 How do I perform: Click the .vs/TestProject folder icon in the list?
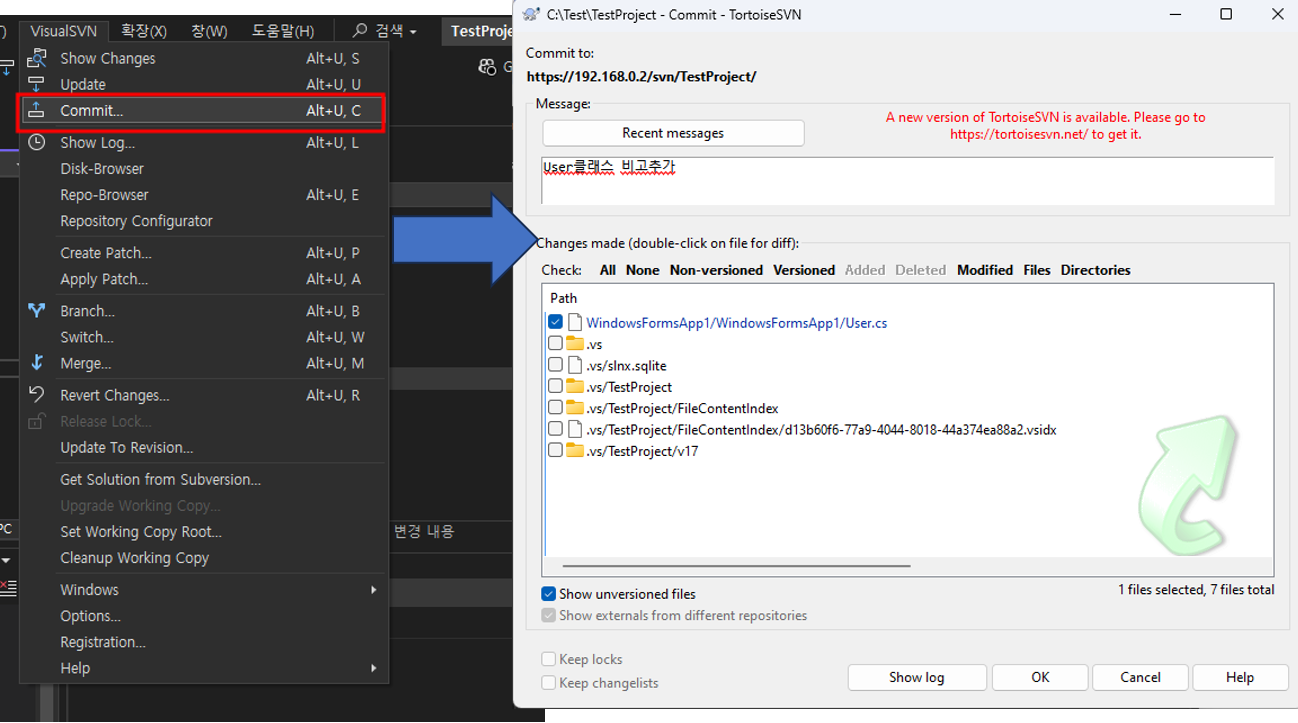tap(575, 386)
